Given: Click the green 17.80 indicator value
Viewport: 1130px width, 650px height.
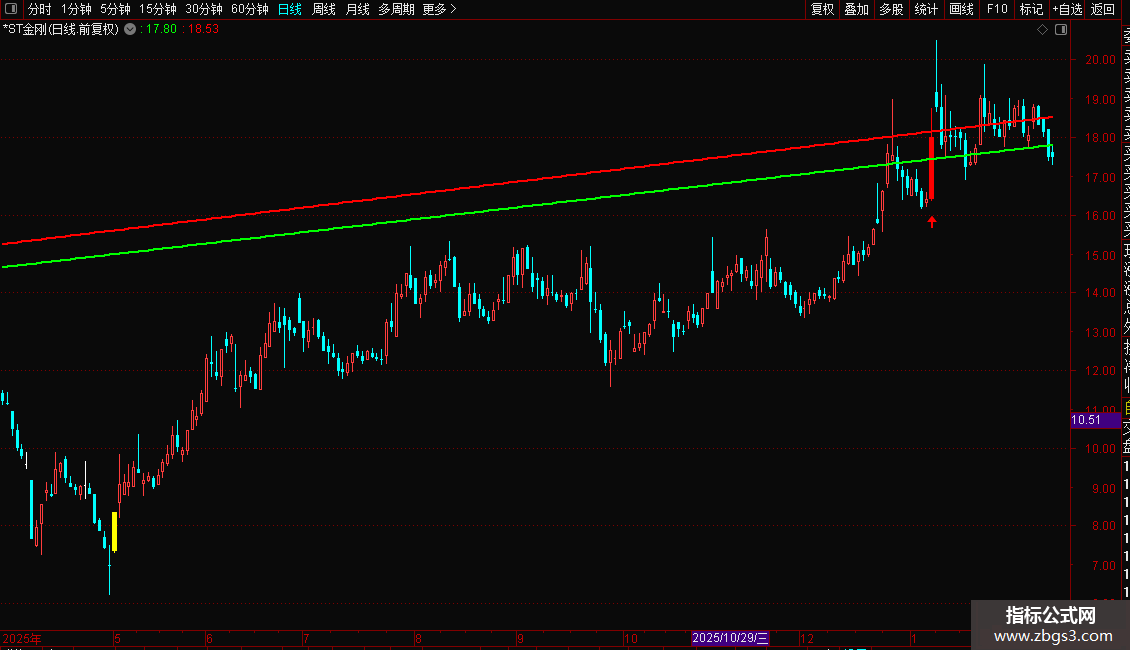Looking at the screenshot, I should [159, 30].
